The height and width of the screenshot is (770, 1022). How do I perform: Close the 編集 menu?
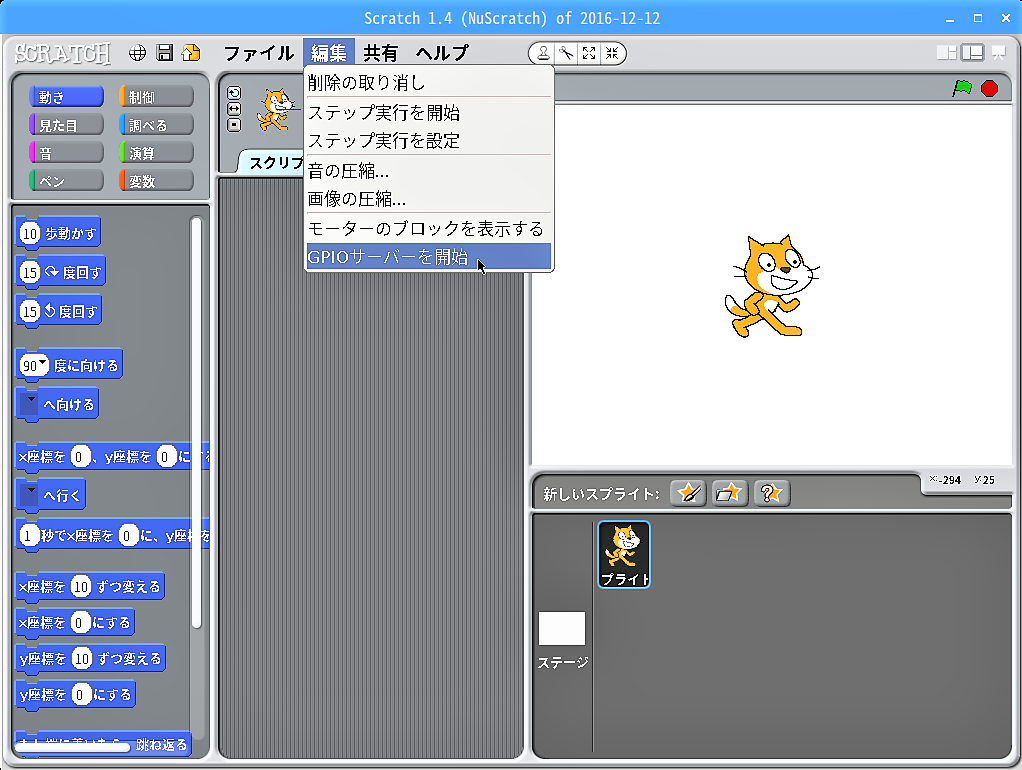(x=328, y=53)
